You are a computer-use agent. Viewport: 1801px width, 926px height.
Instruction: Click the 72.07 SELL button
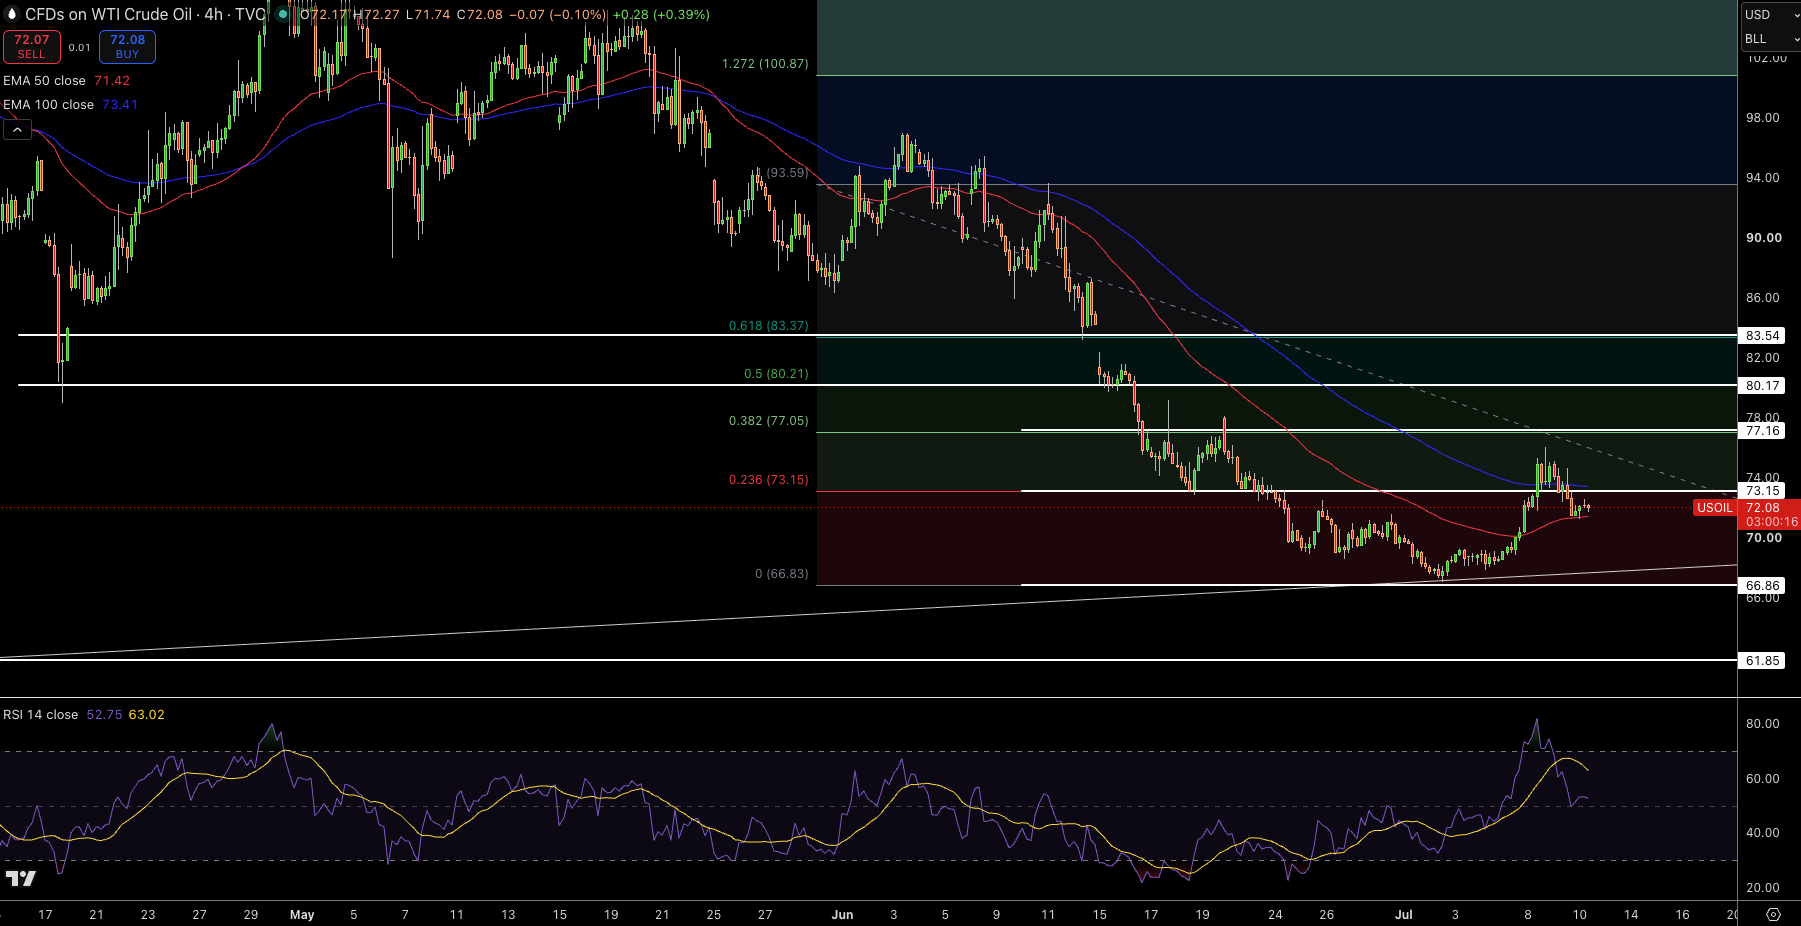click(31, 46)
